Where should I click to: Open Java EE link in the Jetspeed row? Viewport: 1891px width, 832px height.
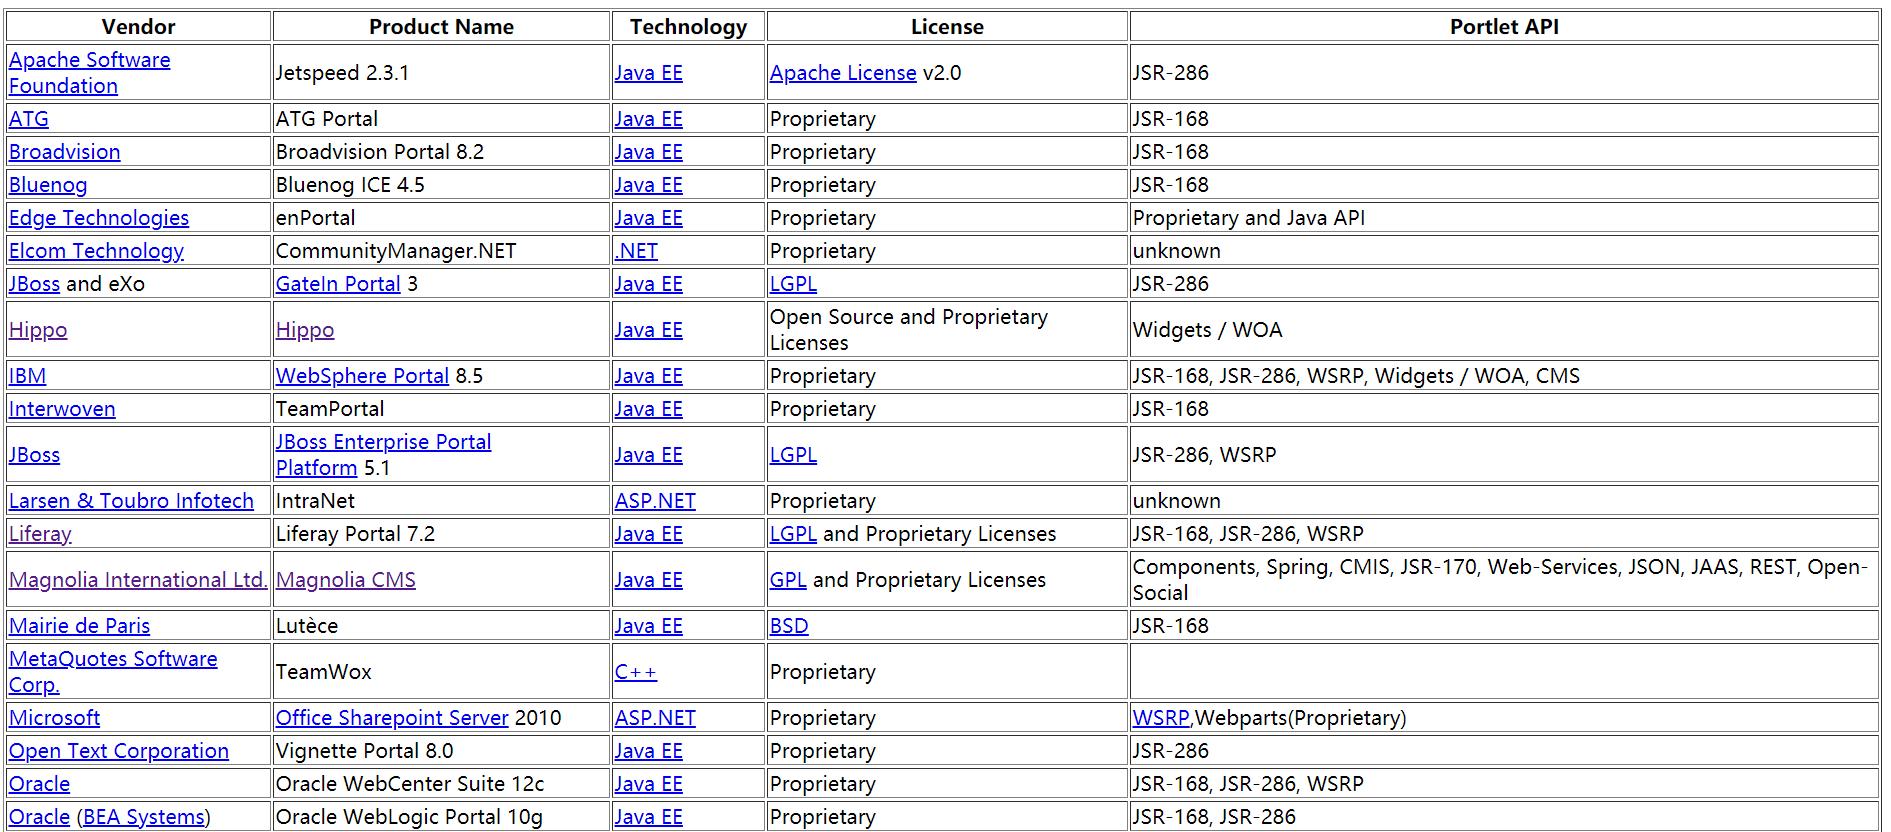(649, 73)
